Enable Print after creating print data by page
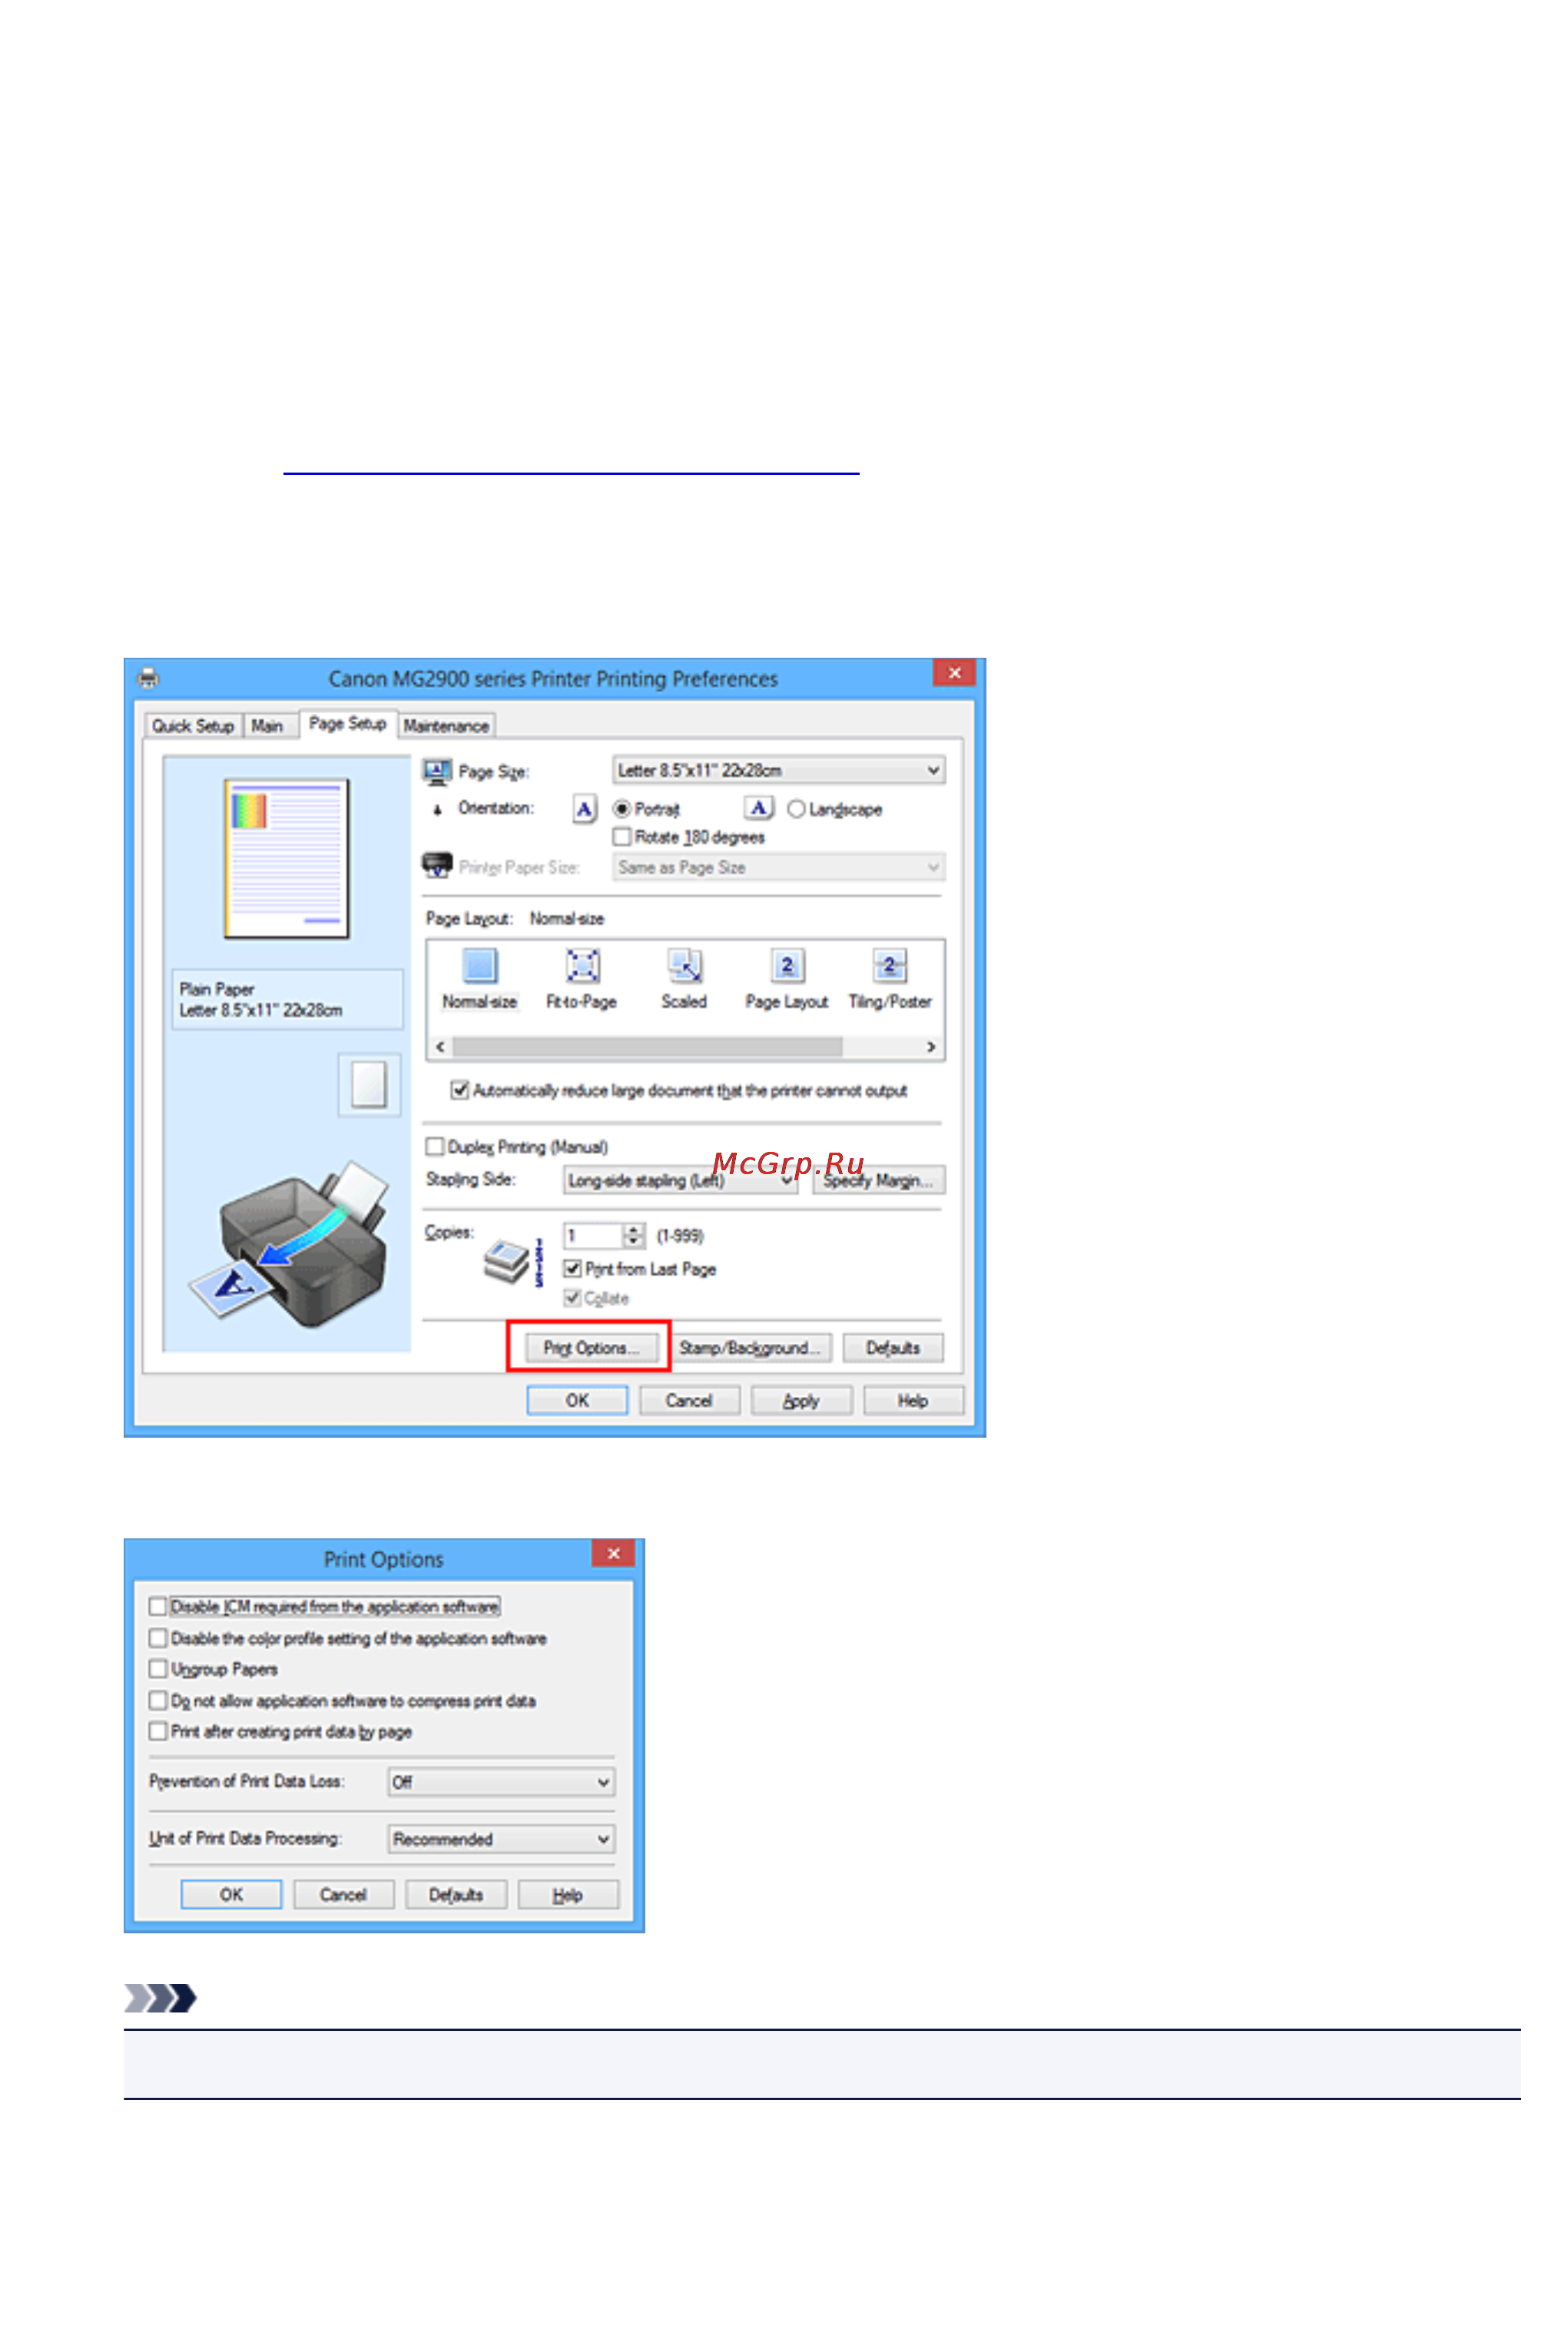The image size is (1568, 2326). [158, 1731]
